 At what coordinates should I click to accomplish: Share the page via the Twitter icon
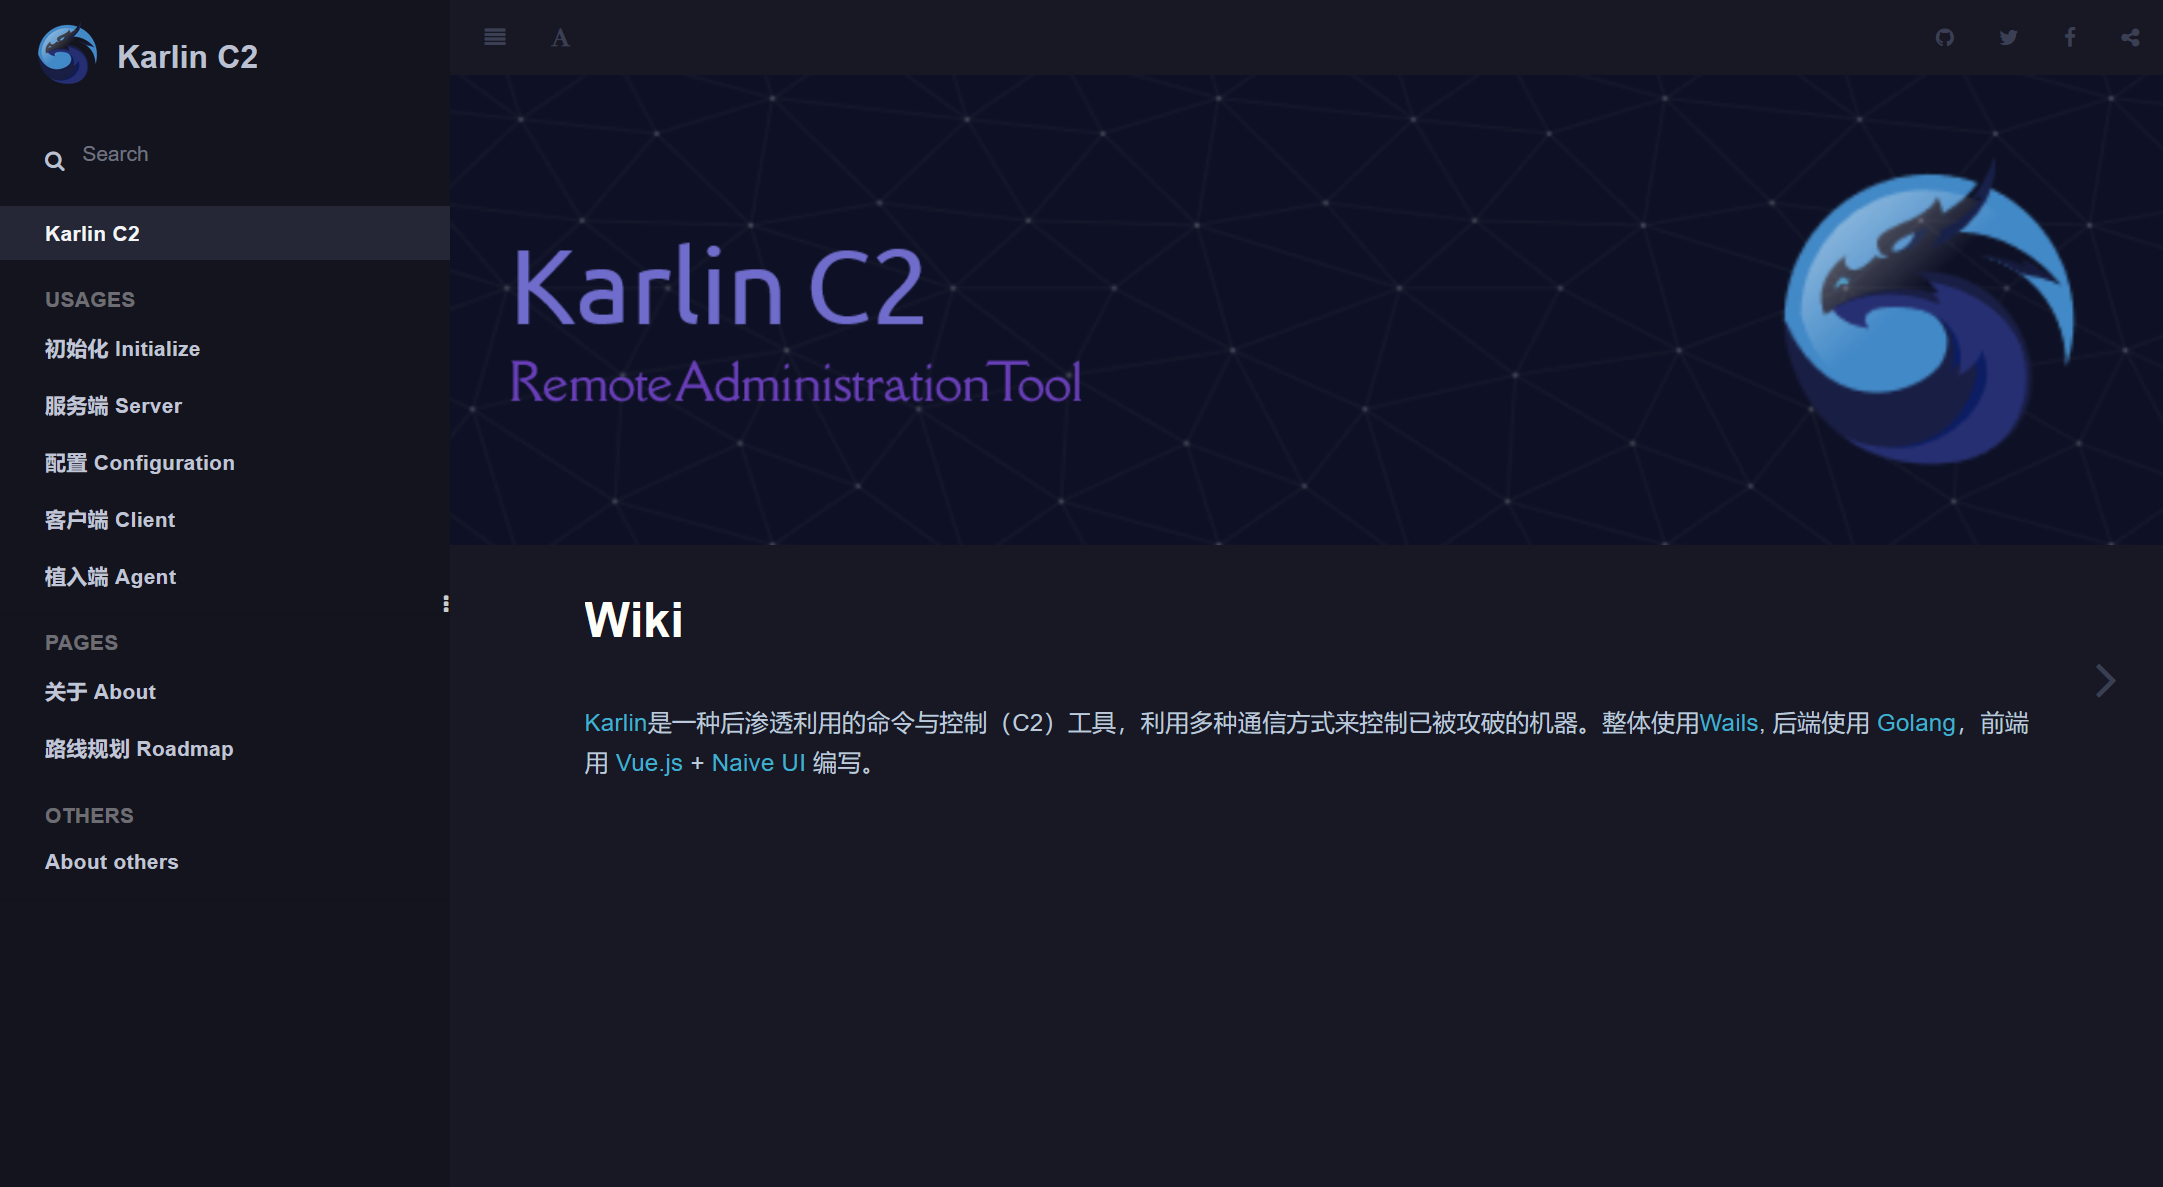pos(2008,38)
